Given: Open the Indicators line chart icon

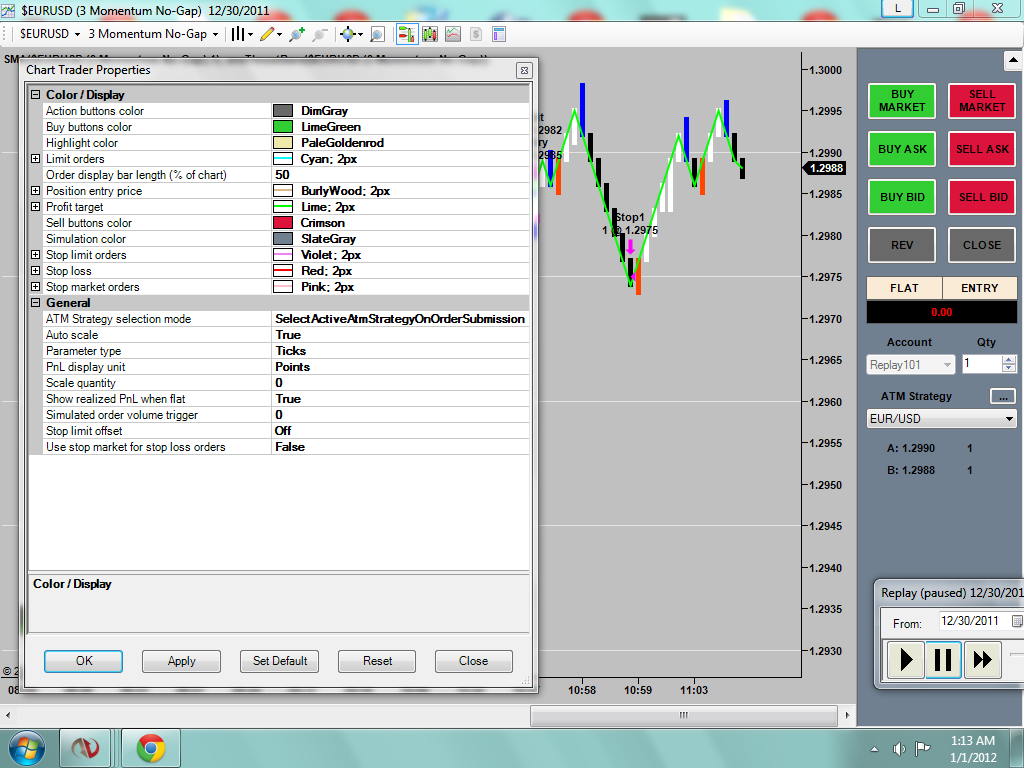Looking at the screenshot, I should coord(453,34).
